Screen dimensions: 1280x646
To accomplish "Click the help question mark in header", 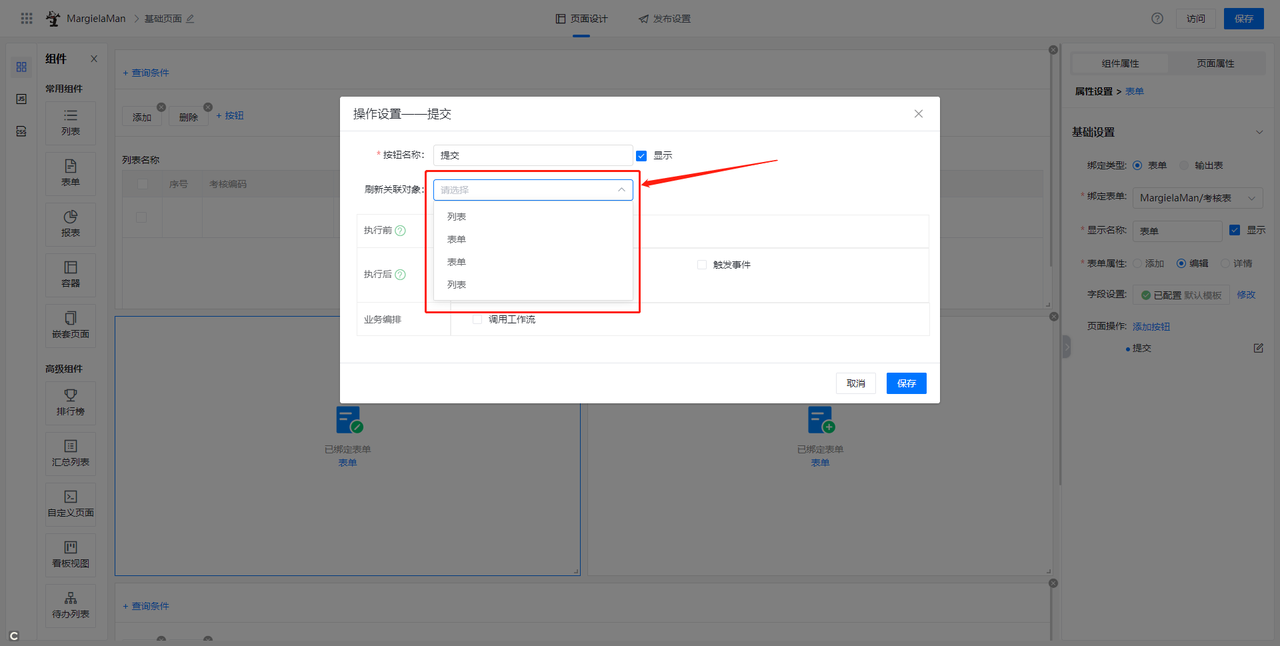I will 1157,18.
